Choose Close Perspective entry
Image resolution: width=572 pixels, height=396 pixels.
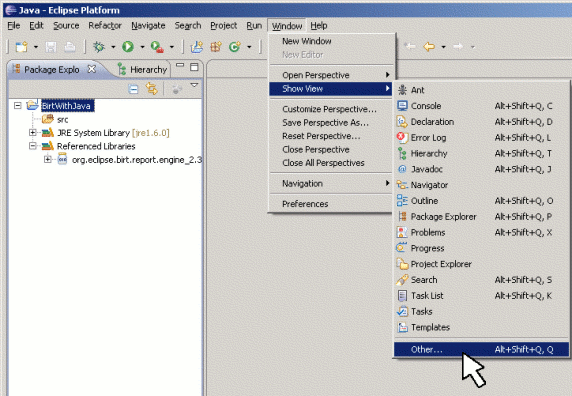pos(332,150)
